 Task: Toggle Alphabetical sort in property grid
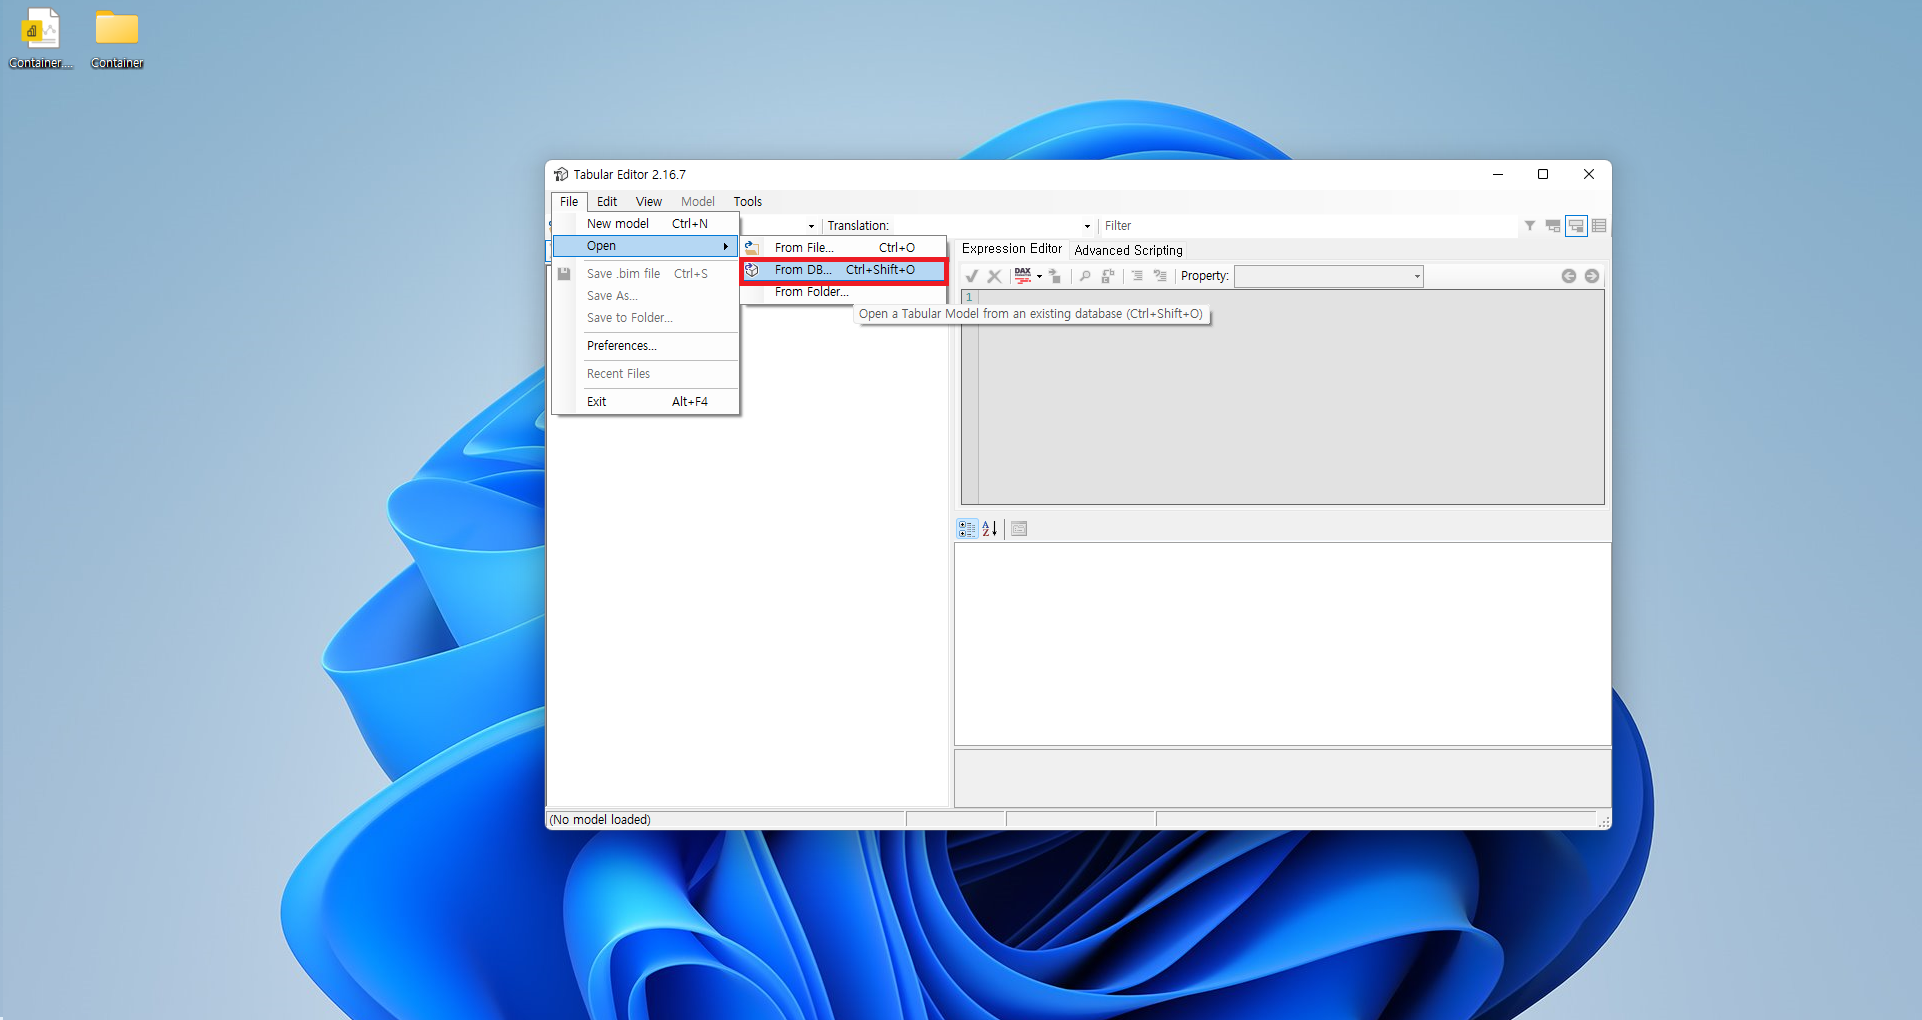pyautogui.click(x=990, y=529)
